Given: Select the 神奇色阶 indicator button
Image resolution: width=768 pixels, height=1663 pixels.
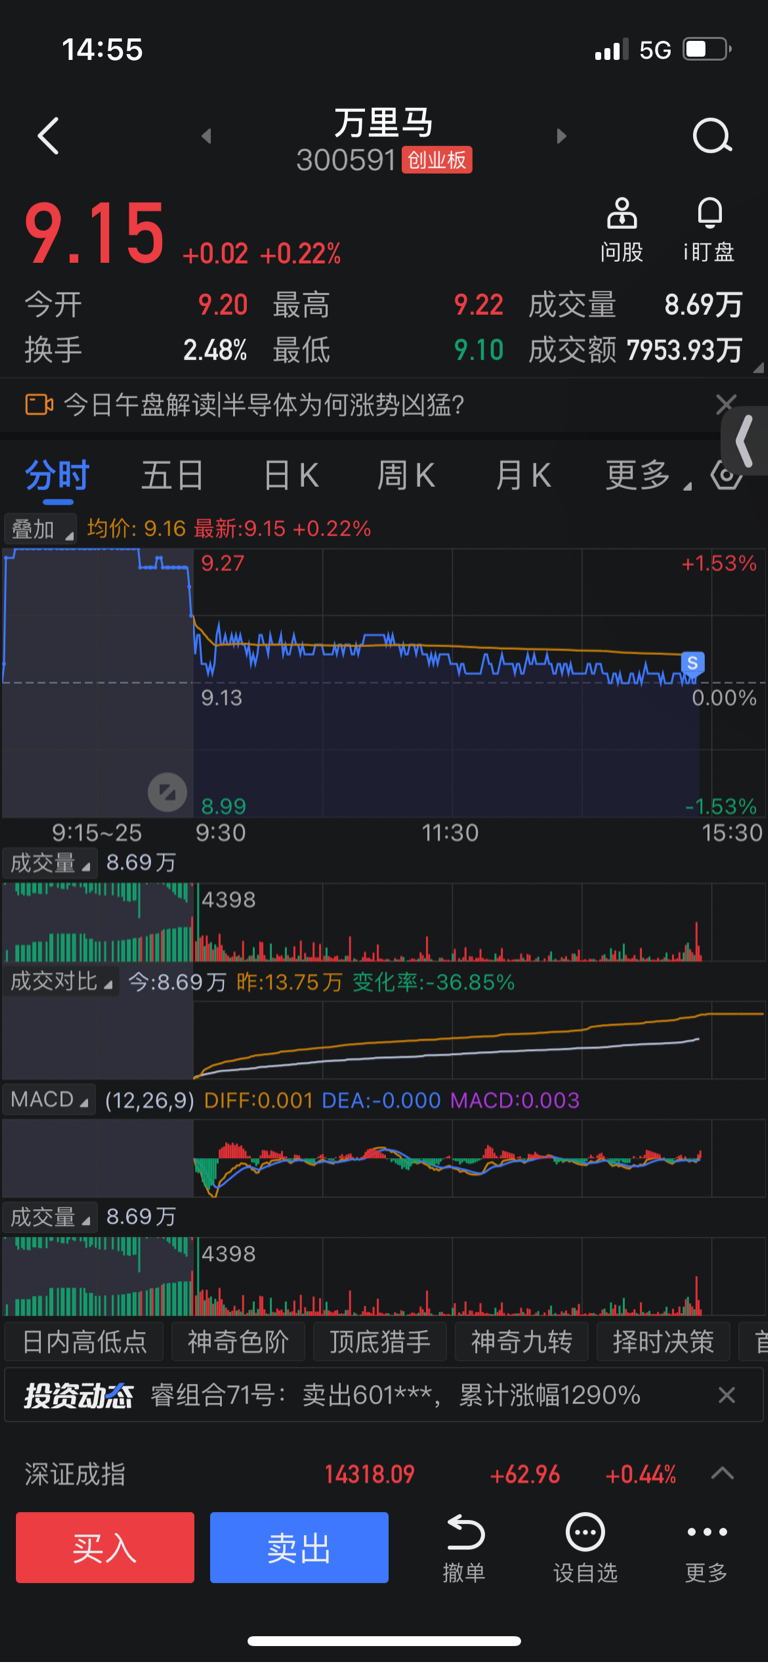Looking at the screenshot, I should click(238, 1342).
